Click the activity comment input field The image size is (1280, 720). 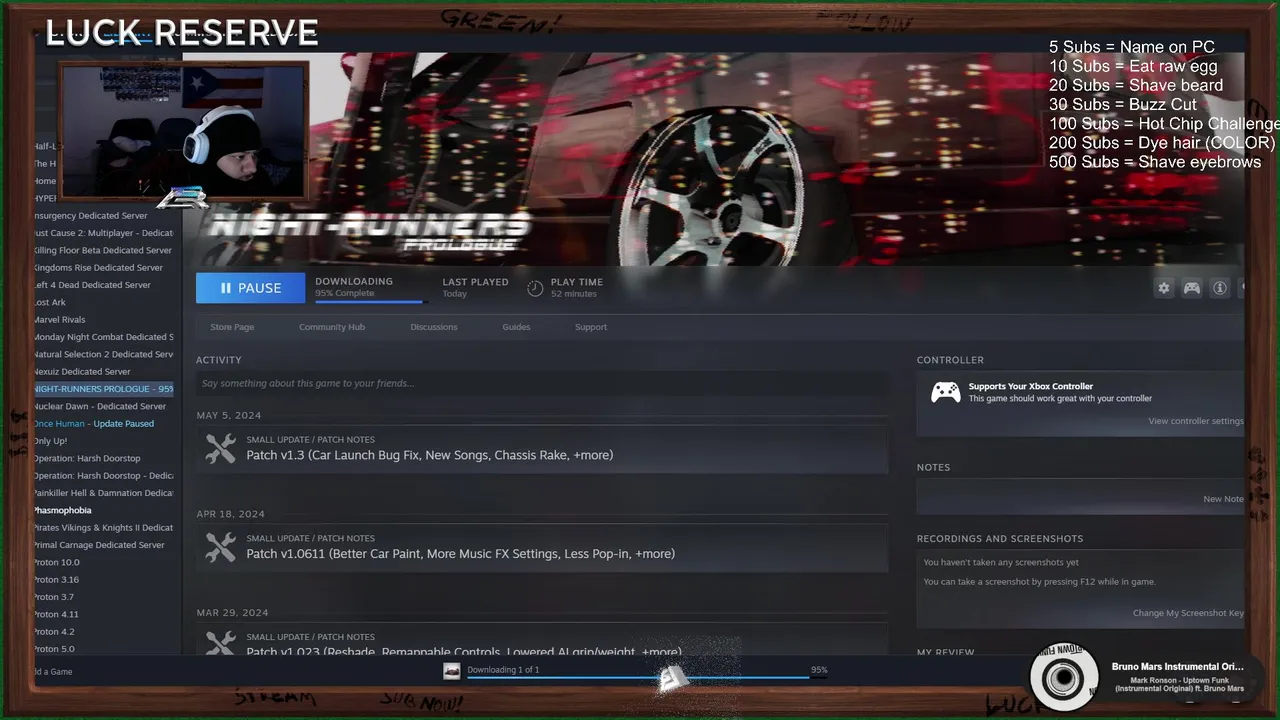[542, 383]
